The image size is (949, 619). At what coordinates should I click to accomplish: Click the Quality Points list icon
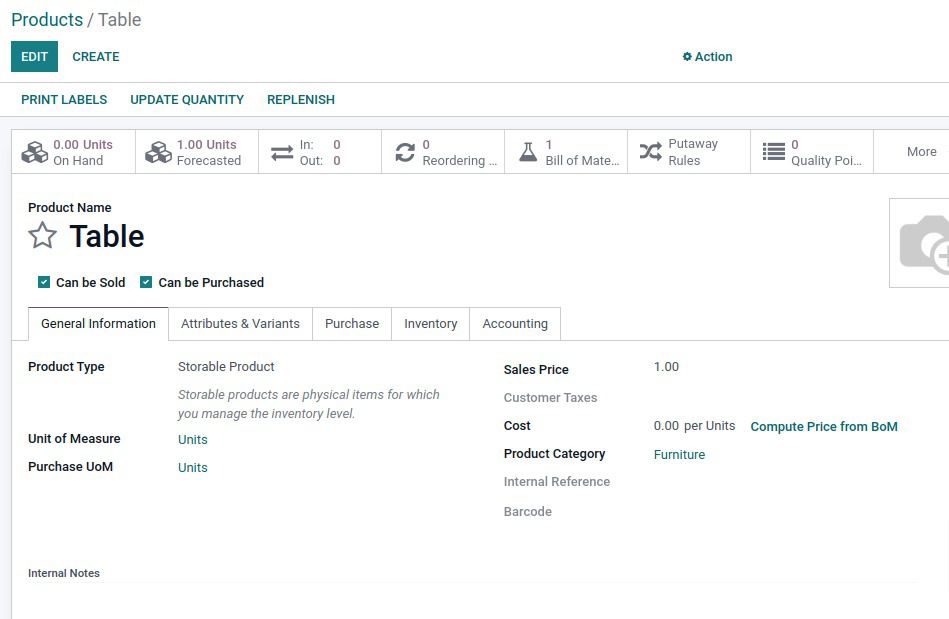[x=773, y=152]
